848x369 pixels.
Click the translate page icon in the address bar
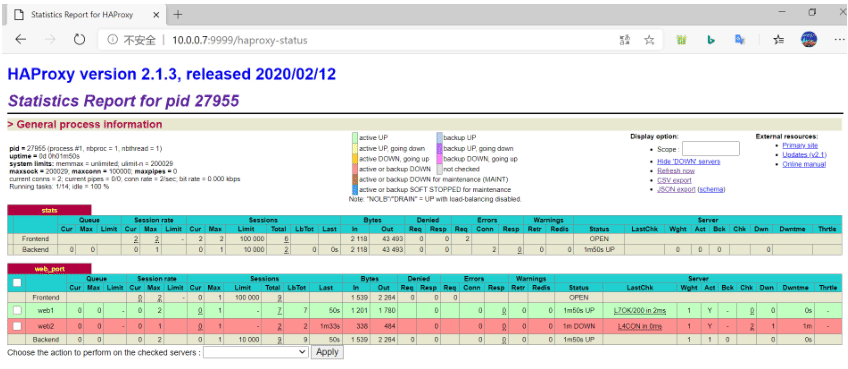tap(625, 40)
